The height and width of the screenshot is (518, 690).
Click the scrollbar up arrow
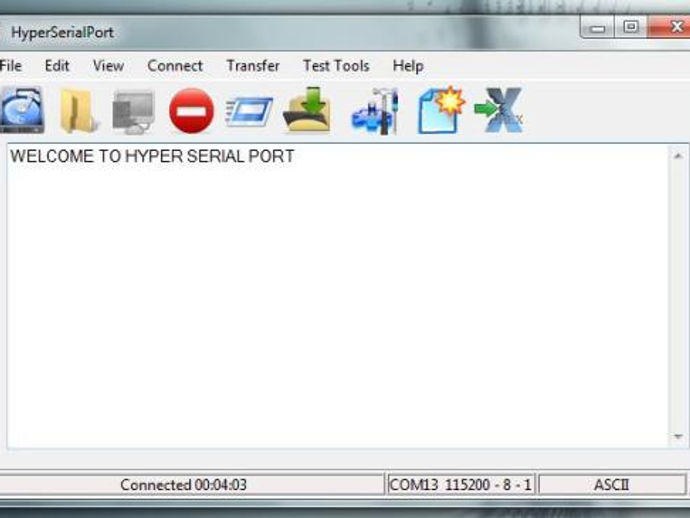(678, 156)
